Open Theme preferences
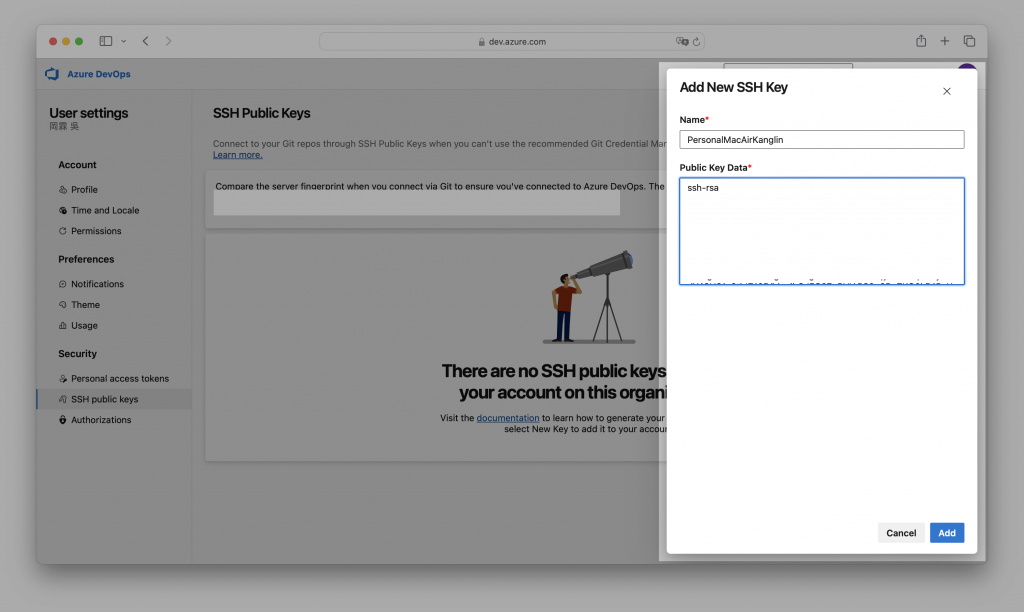 pos(86,305)
